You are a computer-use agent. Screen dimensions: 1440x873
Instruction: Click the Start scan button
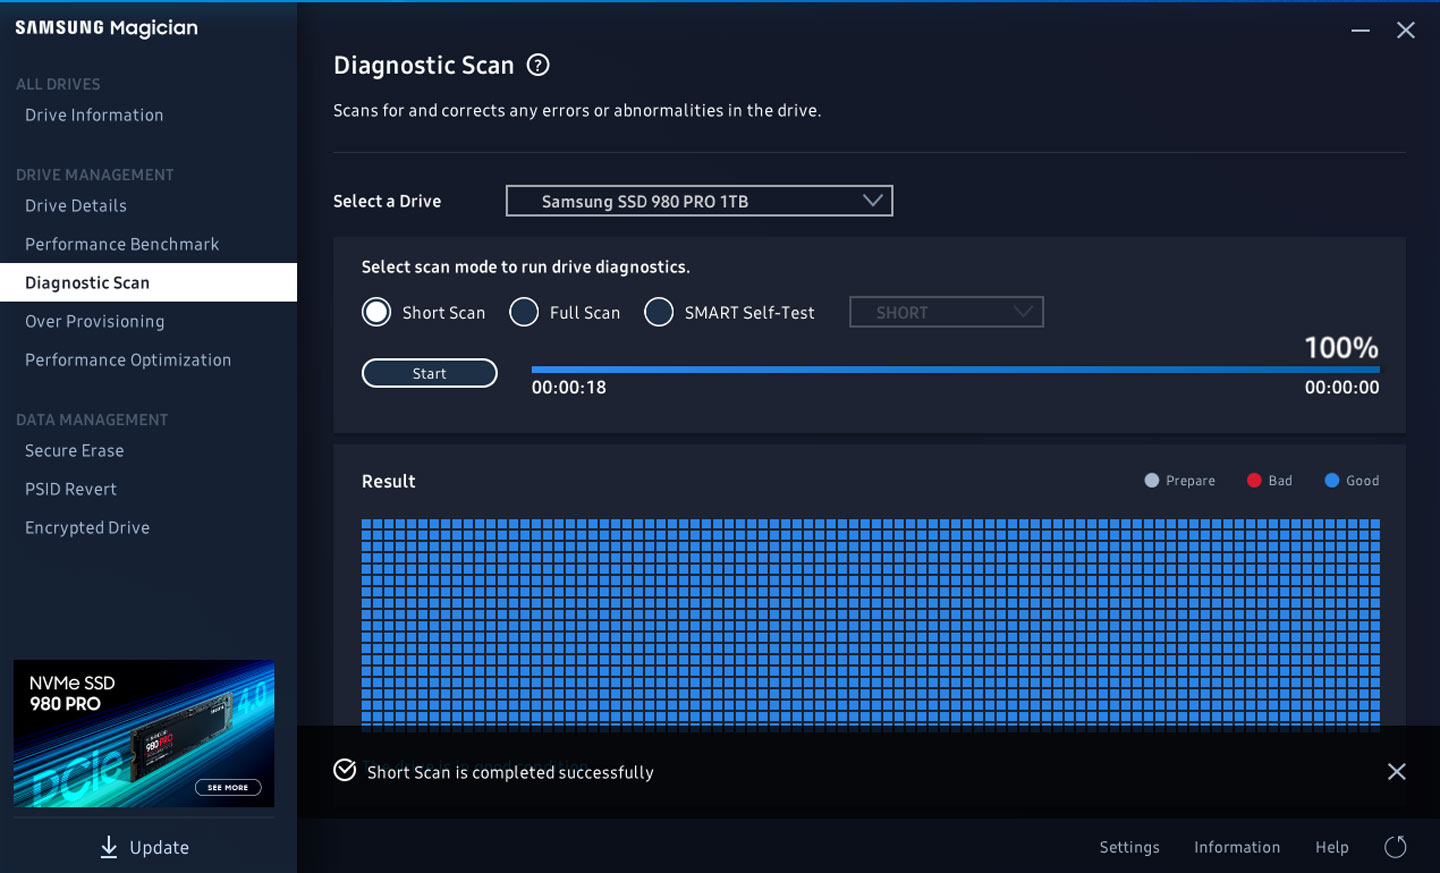pos(429,373)
